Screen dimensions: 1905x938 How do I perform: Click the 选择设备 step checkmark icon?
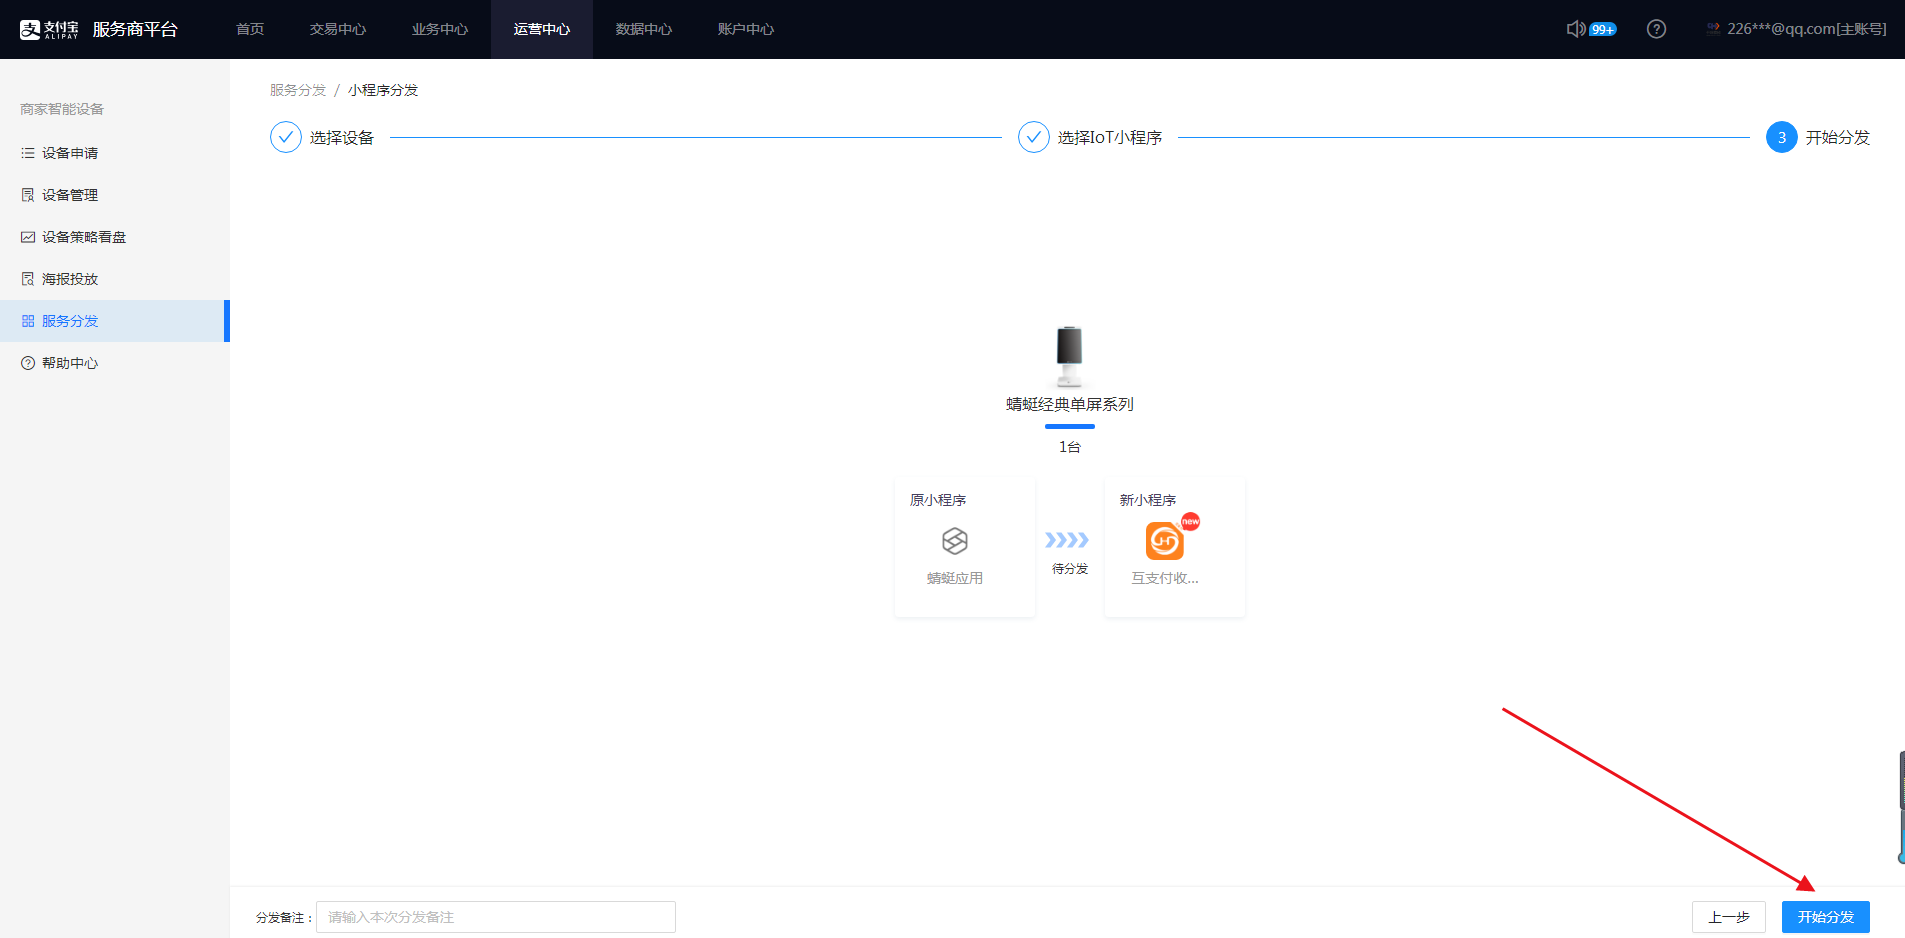click(286, 137)
